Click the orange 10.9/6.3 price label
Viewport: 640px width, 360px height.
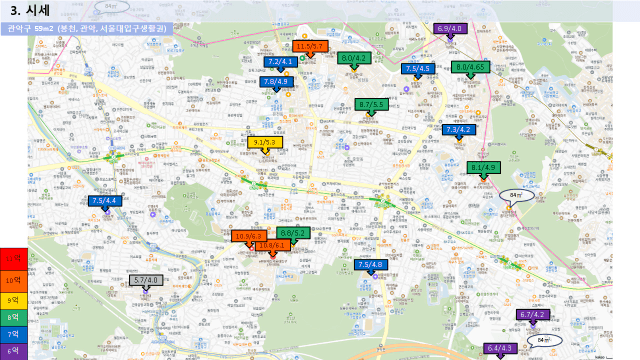(249, 236)
